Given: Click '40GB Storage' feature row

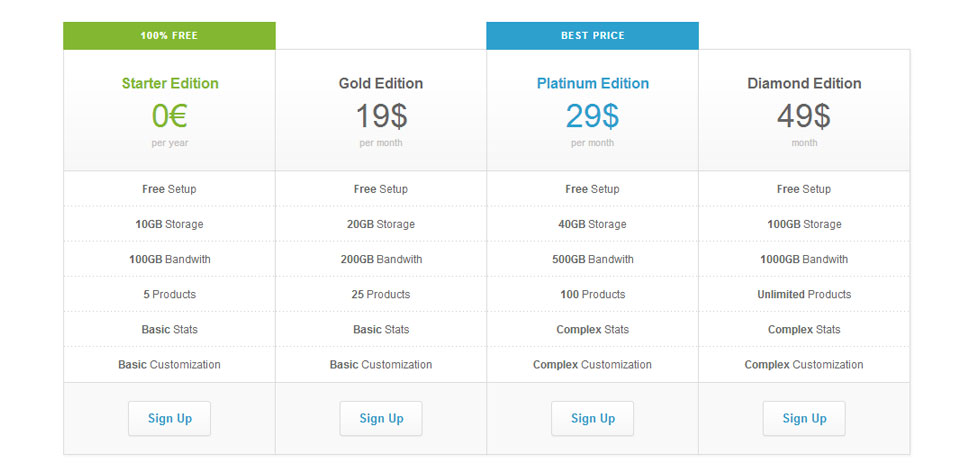Looking at the screenshot, I should coord(592,224).
